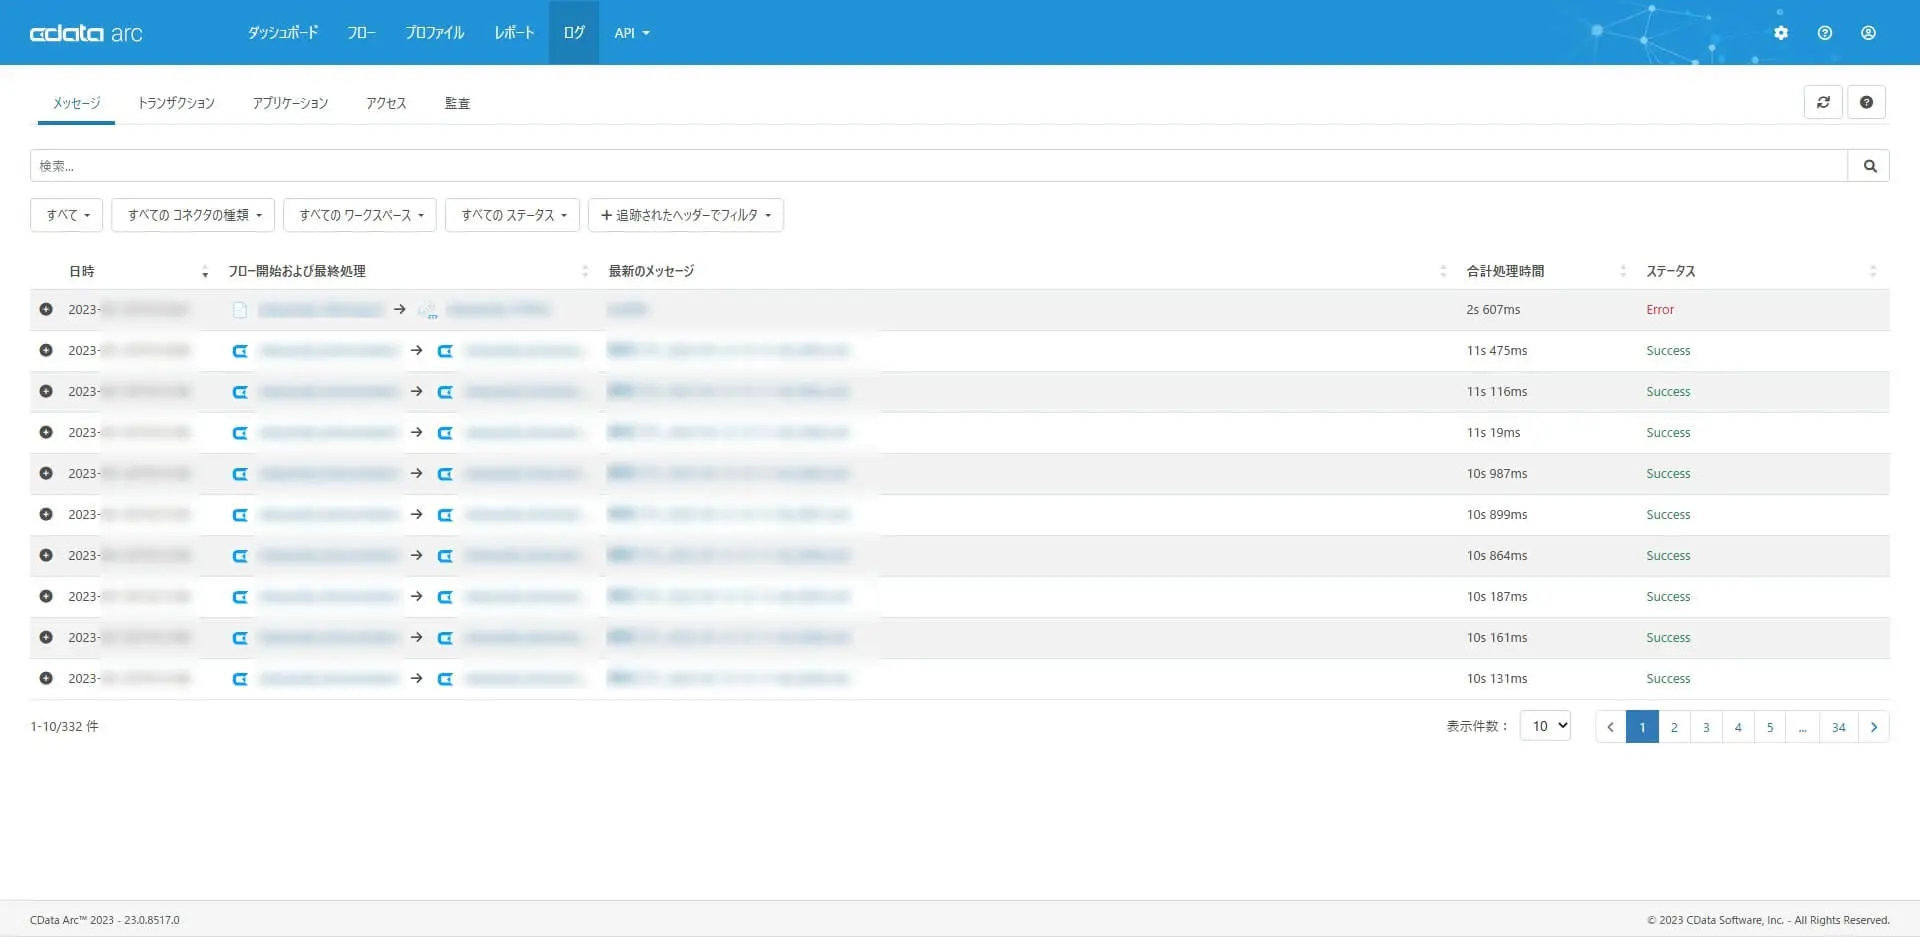Expand the row with 10s 987ms duration
The image size is (1920, 937).
[46, 474]
